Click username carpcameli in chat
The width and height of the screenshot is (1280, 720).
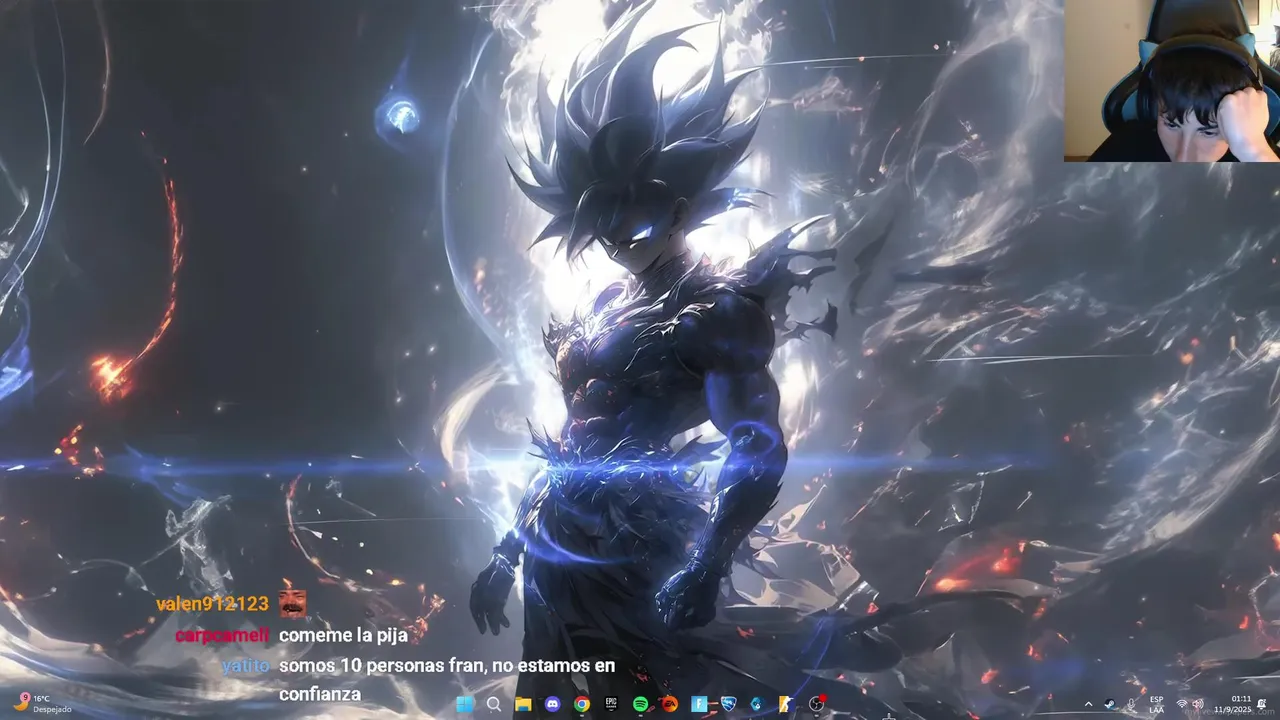(x=222, y=635)
